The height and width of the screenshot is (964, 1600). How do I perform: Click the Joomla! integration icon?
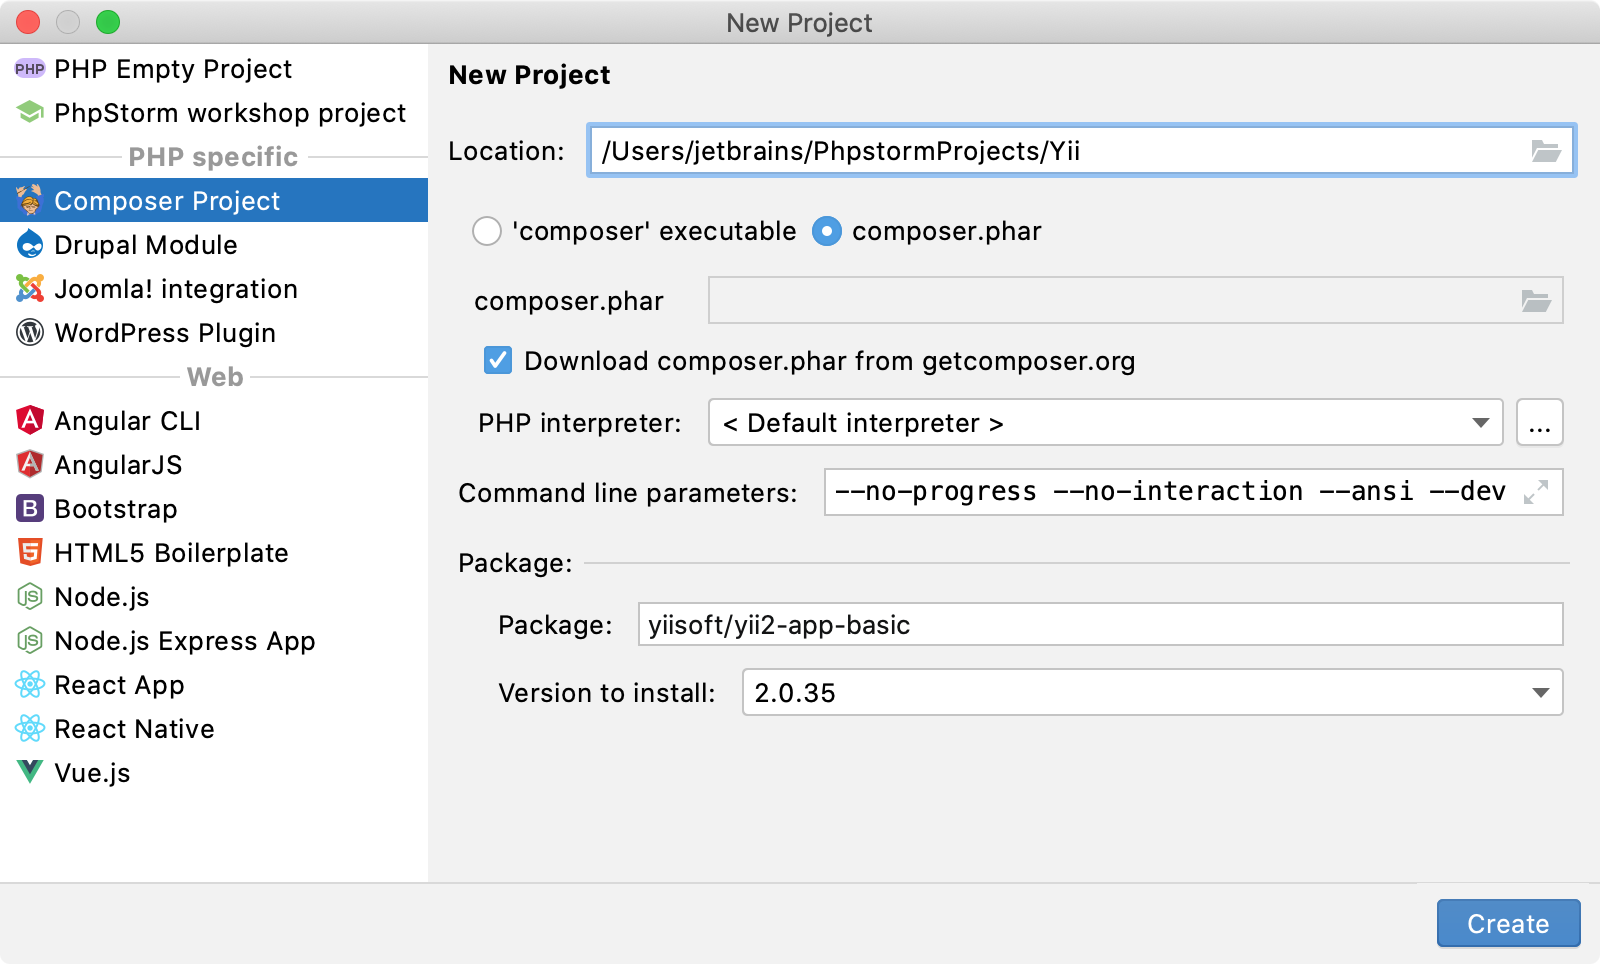pyautogui.click(x=30, y=289)
